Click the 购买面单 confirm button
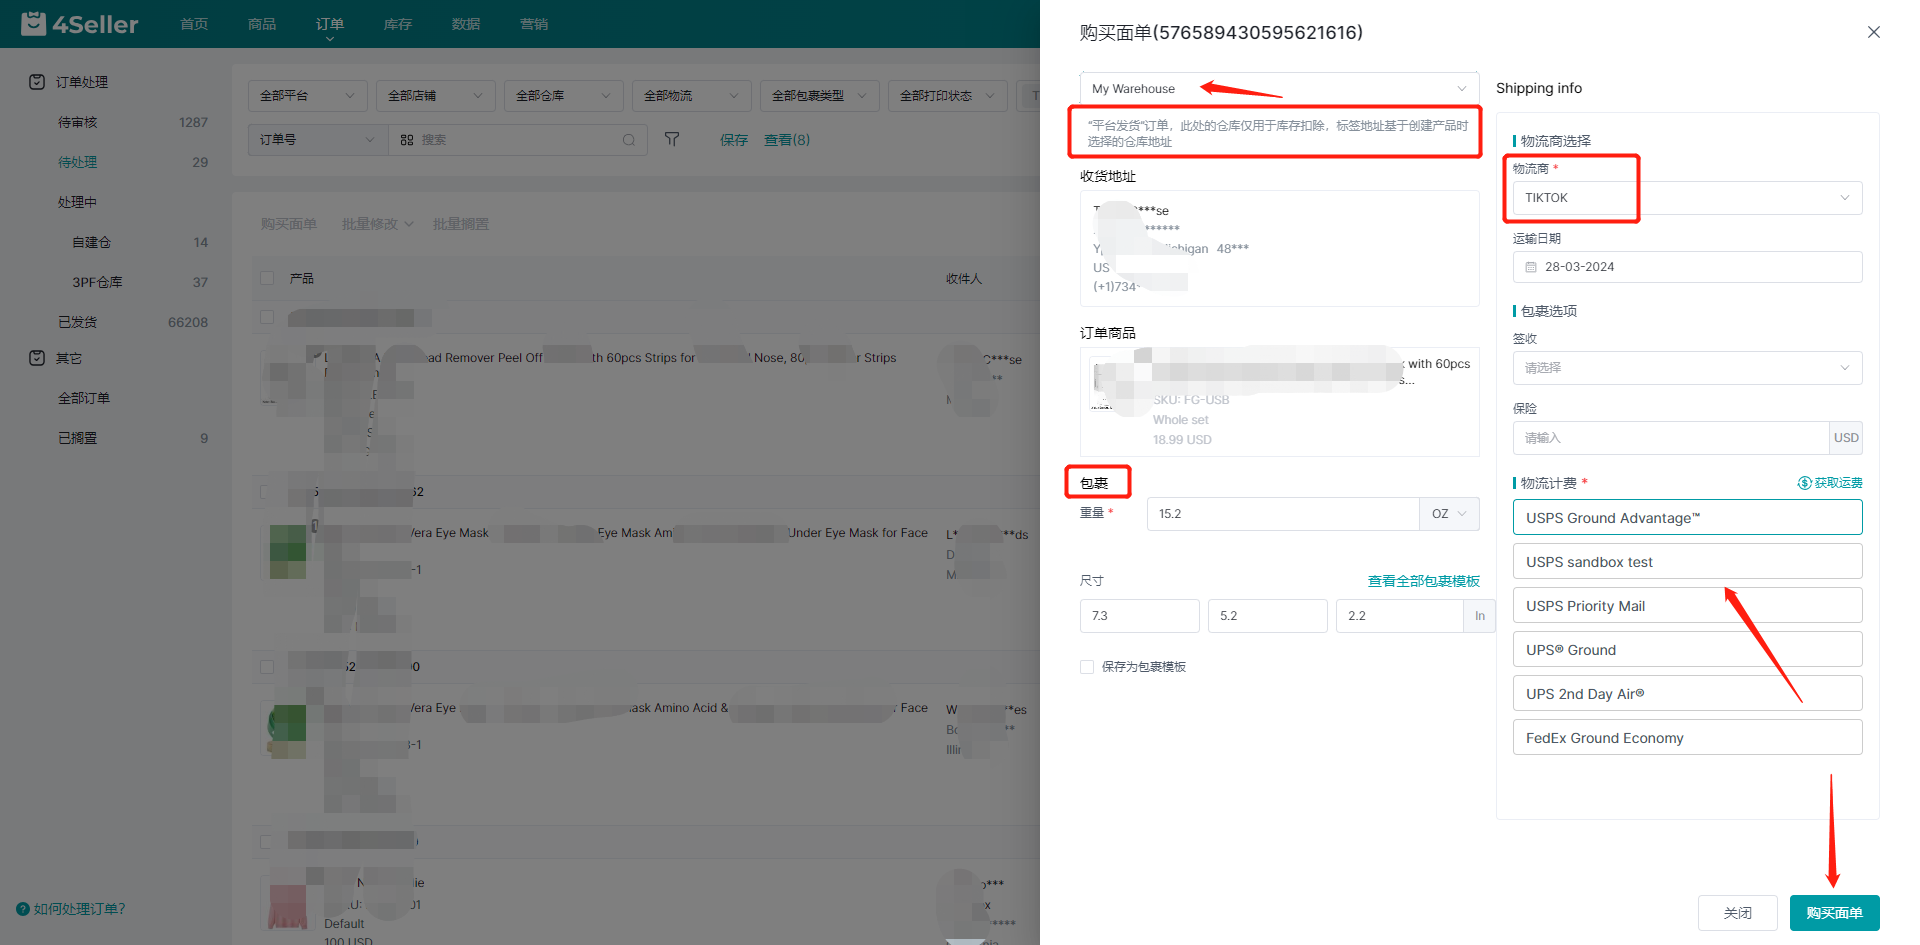Image resolution: width=1920 pixels, height=945 pixels. (x=1834, y=913)
